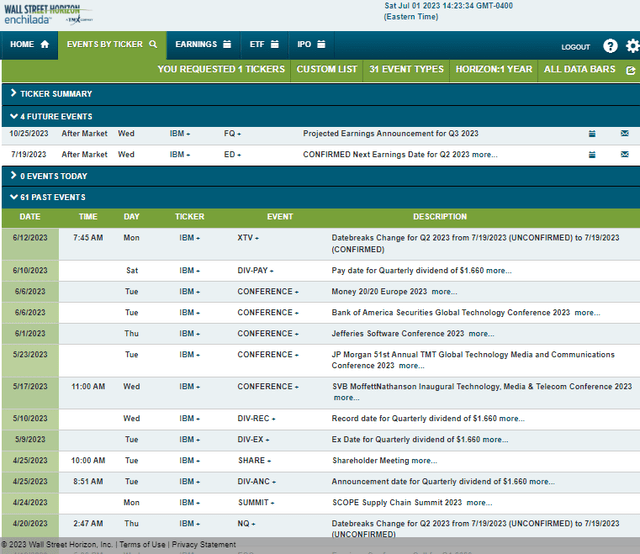640x554 pixels.
Task: Click more link for Jefferies Software Conference
Action: [x=481, y=334]
